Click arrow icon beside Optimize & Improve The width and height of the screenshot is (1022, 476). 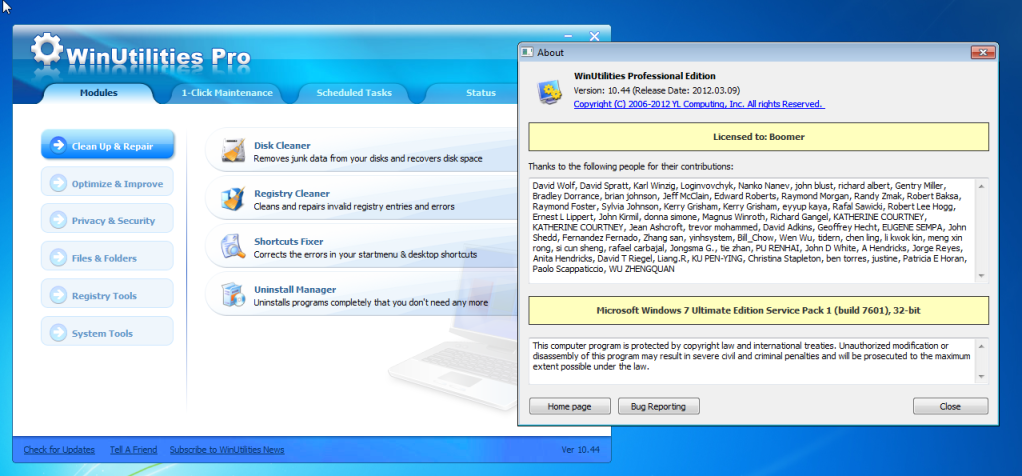point(58,184)
